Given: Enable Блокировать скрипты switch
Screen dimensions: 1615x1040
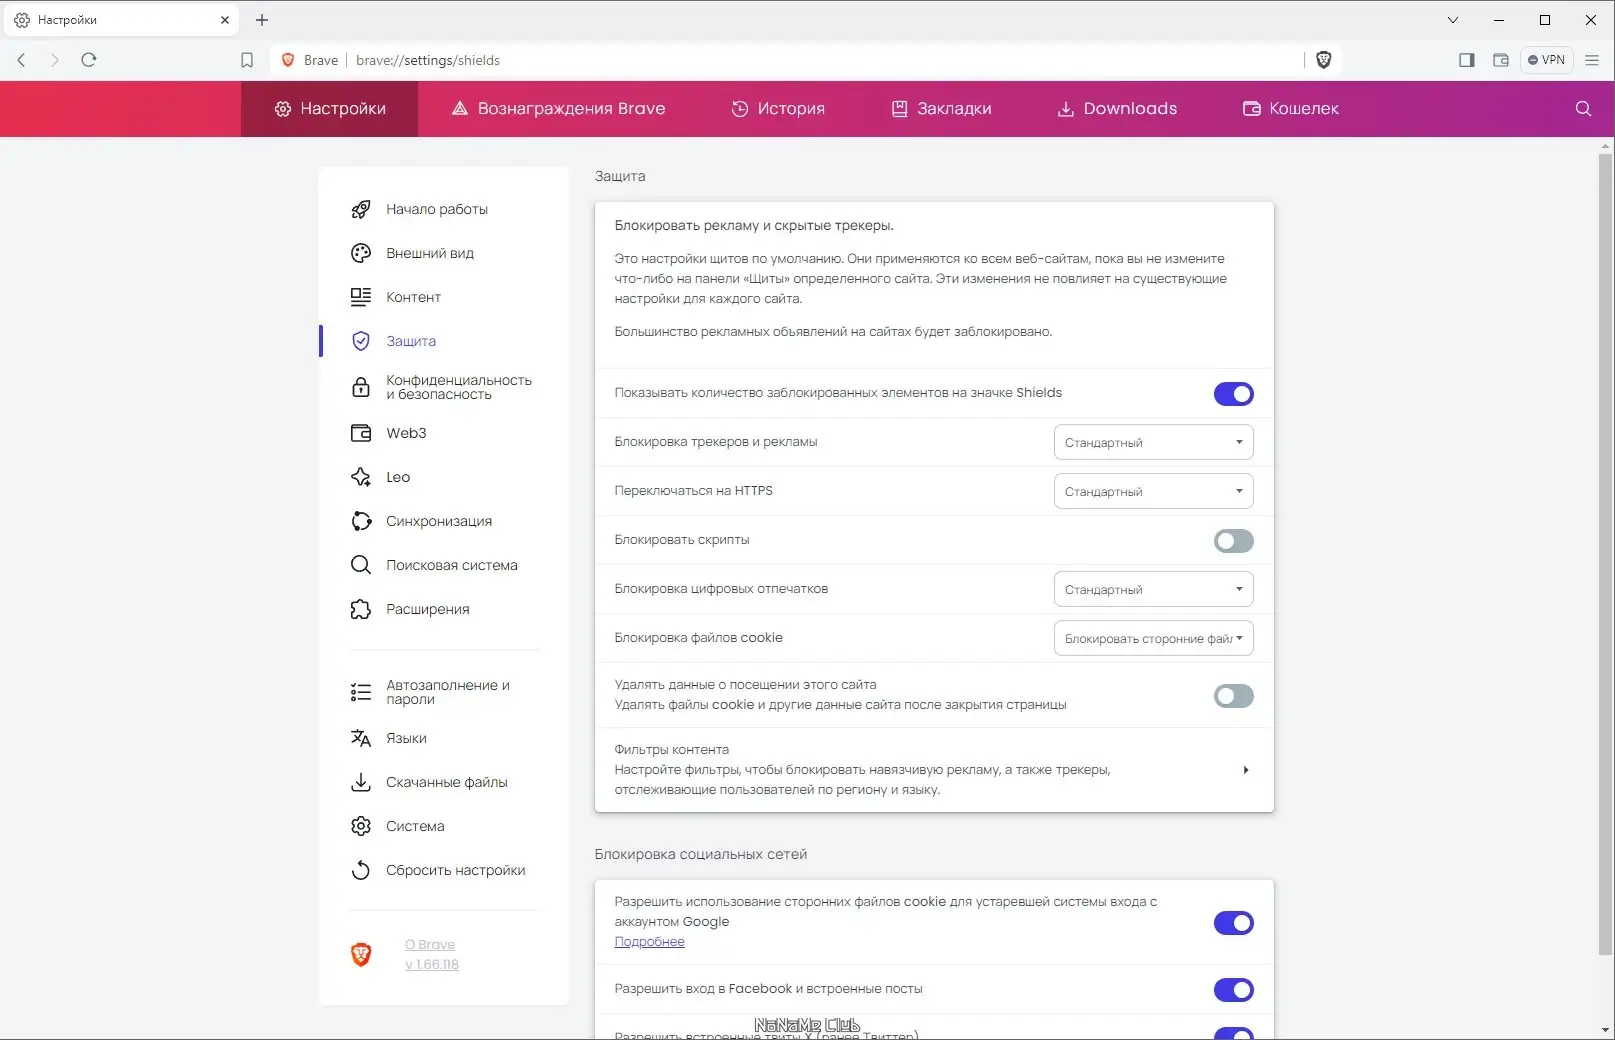Looking at the screenshot, I should coord(1233,541).
